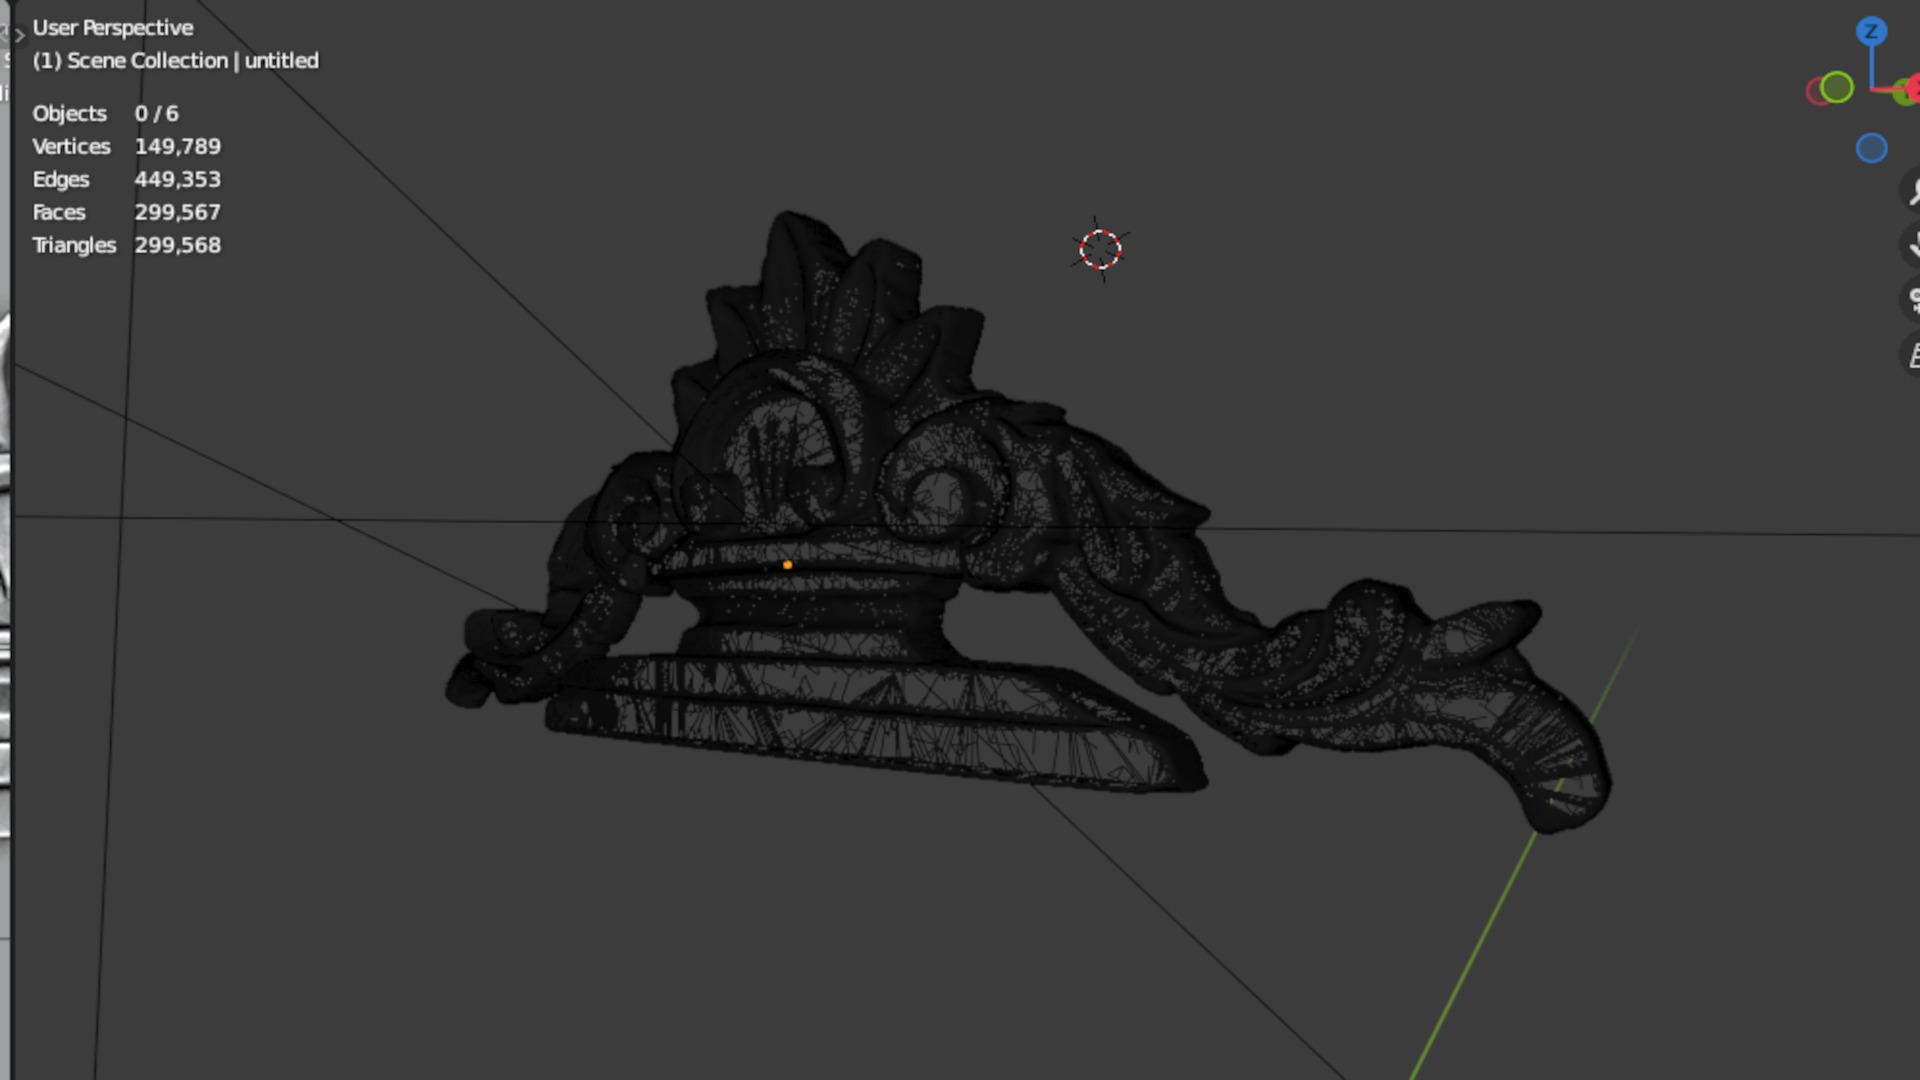This screenshot has height=1080, width=1920.
Task: Click the 'User Perspective' view label
Action: tap(113, 28)
